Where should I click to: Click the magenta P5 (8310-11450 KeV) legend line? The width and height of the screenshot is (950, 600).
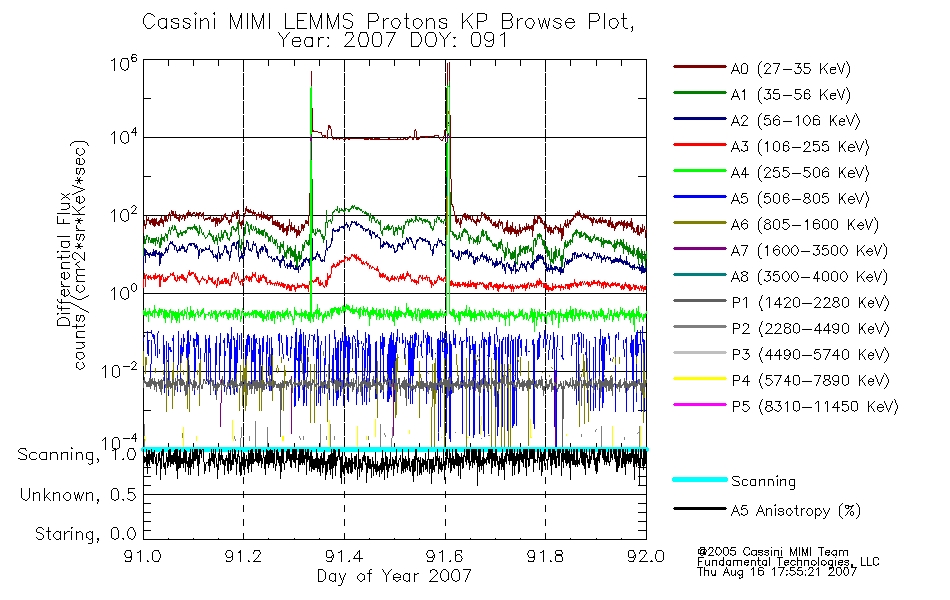point(700,405)
